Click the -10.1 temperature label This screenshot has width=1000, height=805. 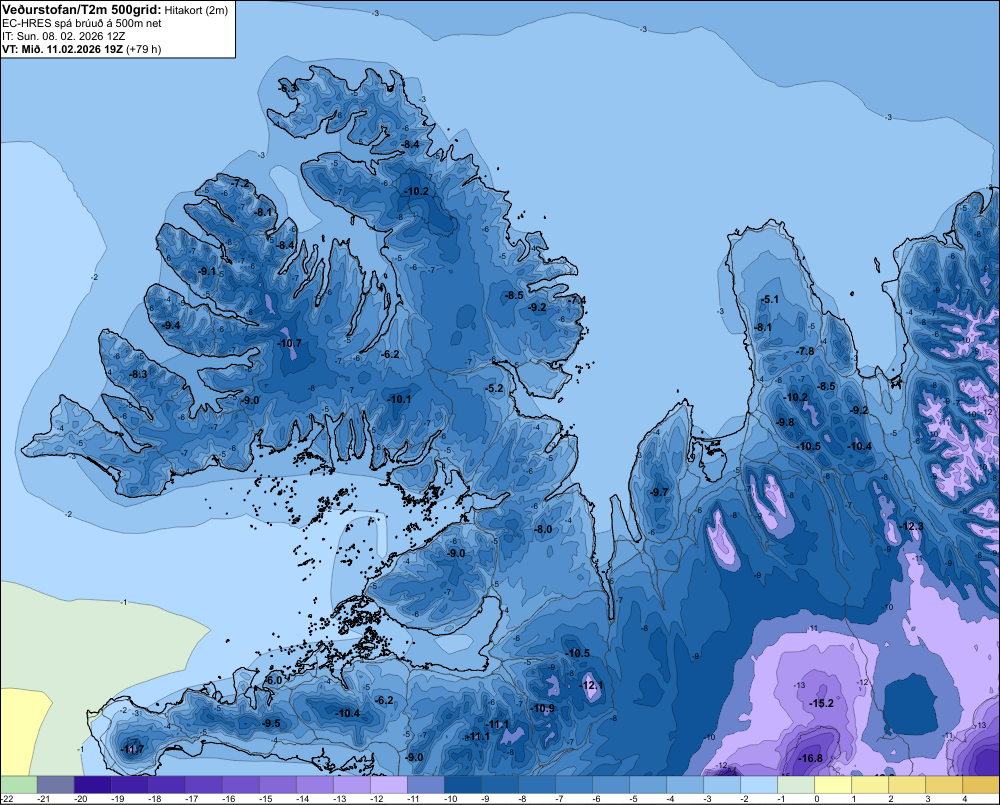click(399, 399)
